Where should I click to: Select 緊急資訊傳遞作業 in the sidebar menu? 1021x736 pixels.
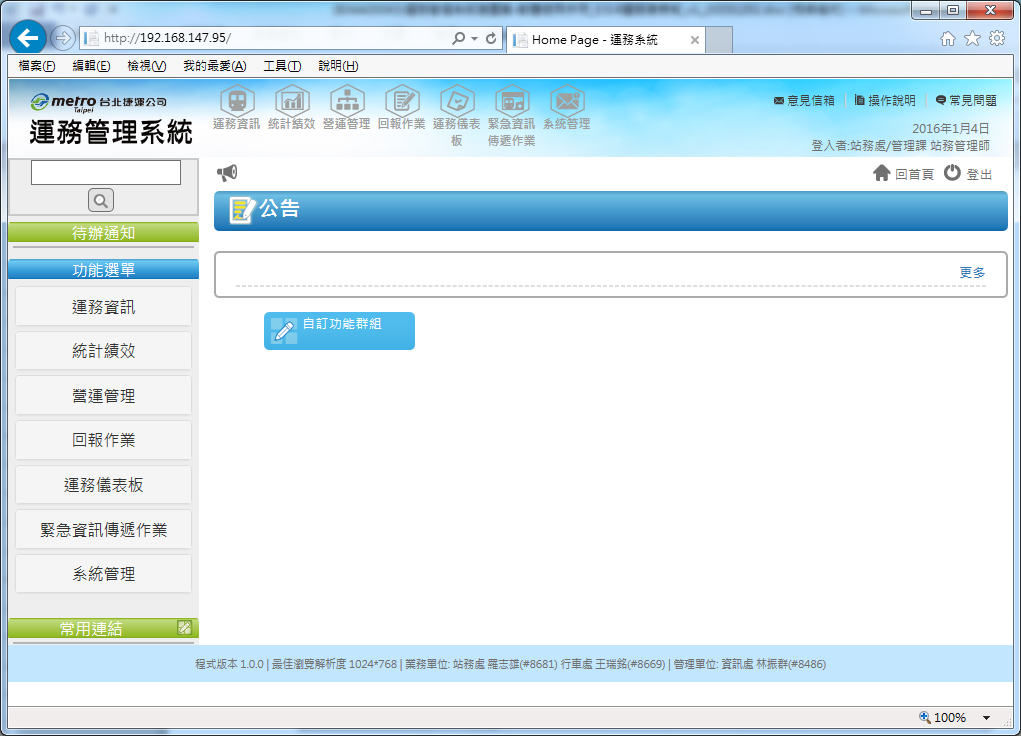(x=103, y=530)
